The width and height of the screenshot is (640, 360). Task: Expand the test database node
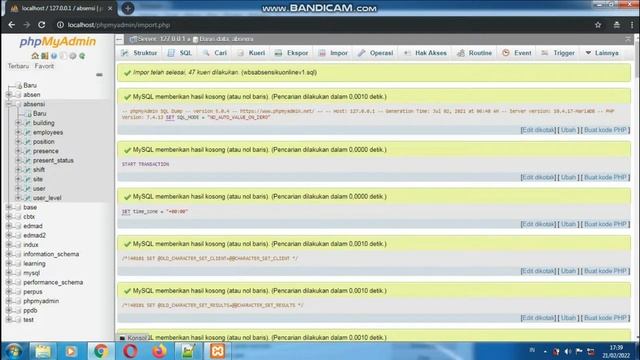coord(9,320)
